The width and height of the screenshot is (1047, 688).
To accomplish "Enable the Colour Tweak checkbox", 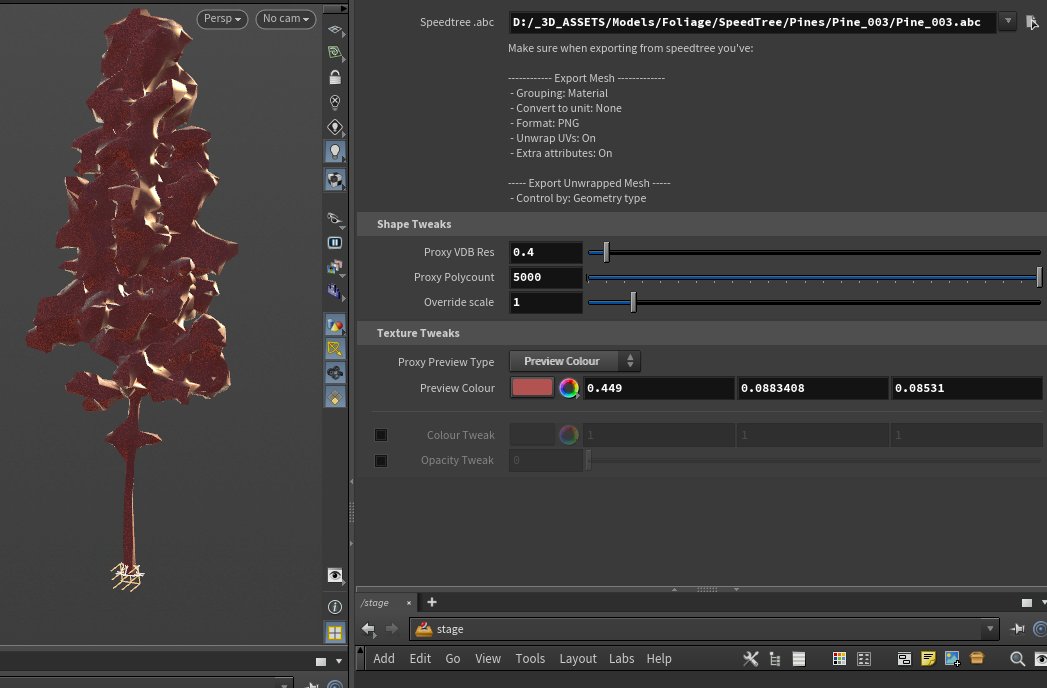I will pos(381,435).
